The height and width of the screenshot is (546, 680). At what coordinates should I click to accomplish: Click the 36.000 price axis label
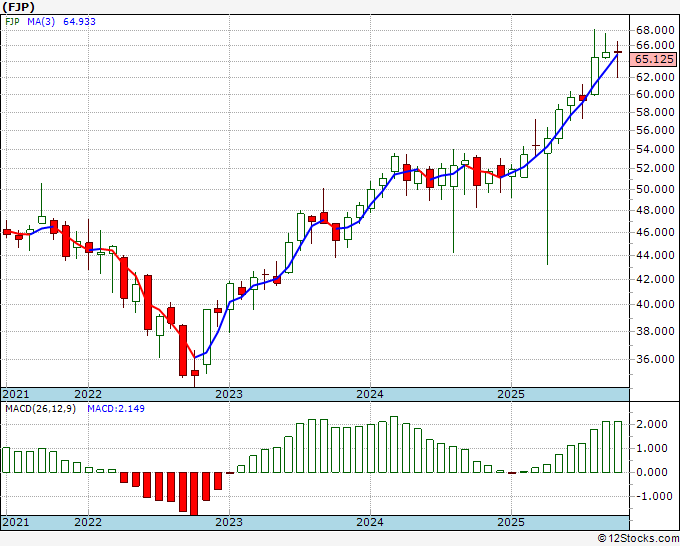(x=655, y=359)
